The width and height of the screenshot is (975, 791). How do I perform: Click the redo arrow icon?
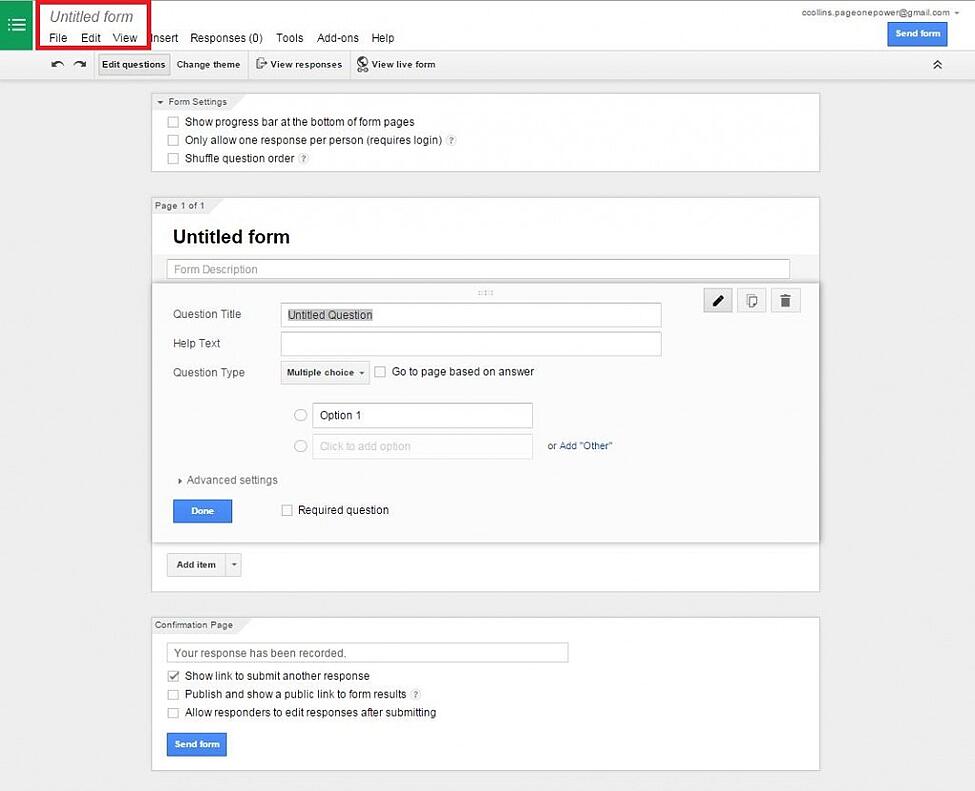pyautogui.click(x=79, y=64)
